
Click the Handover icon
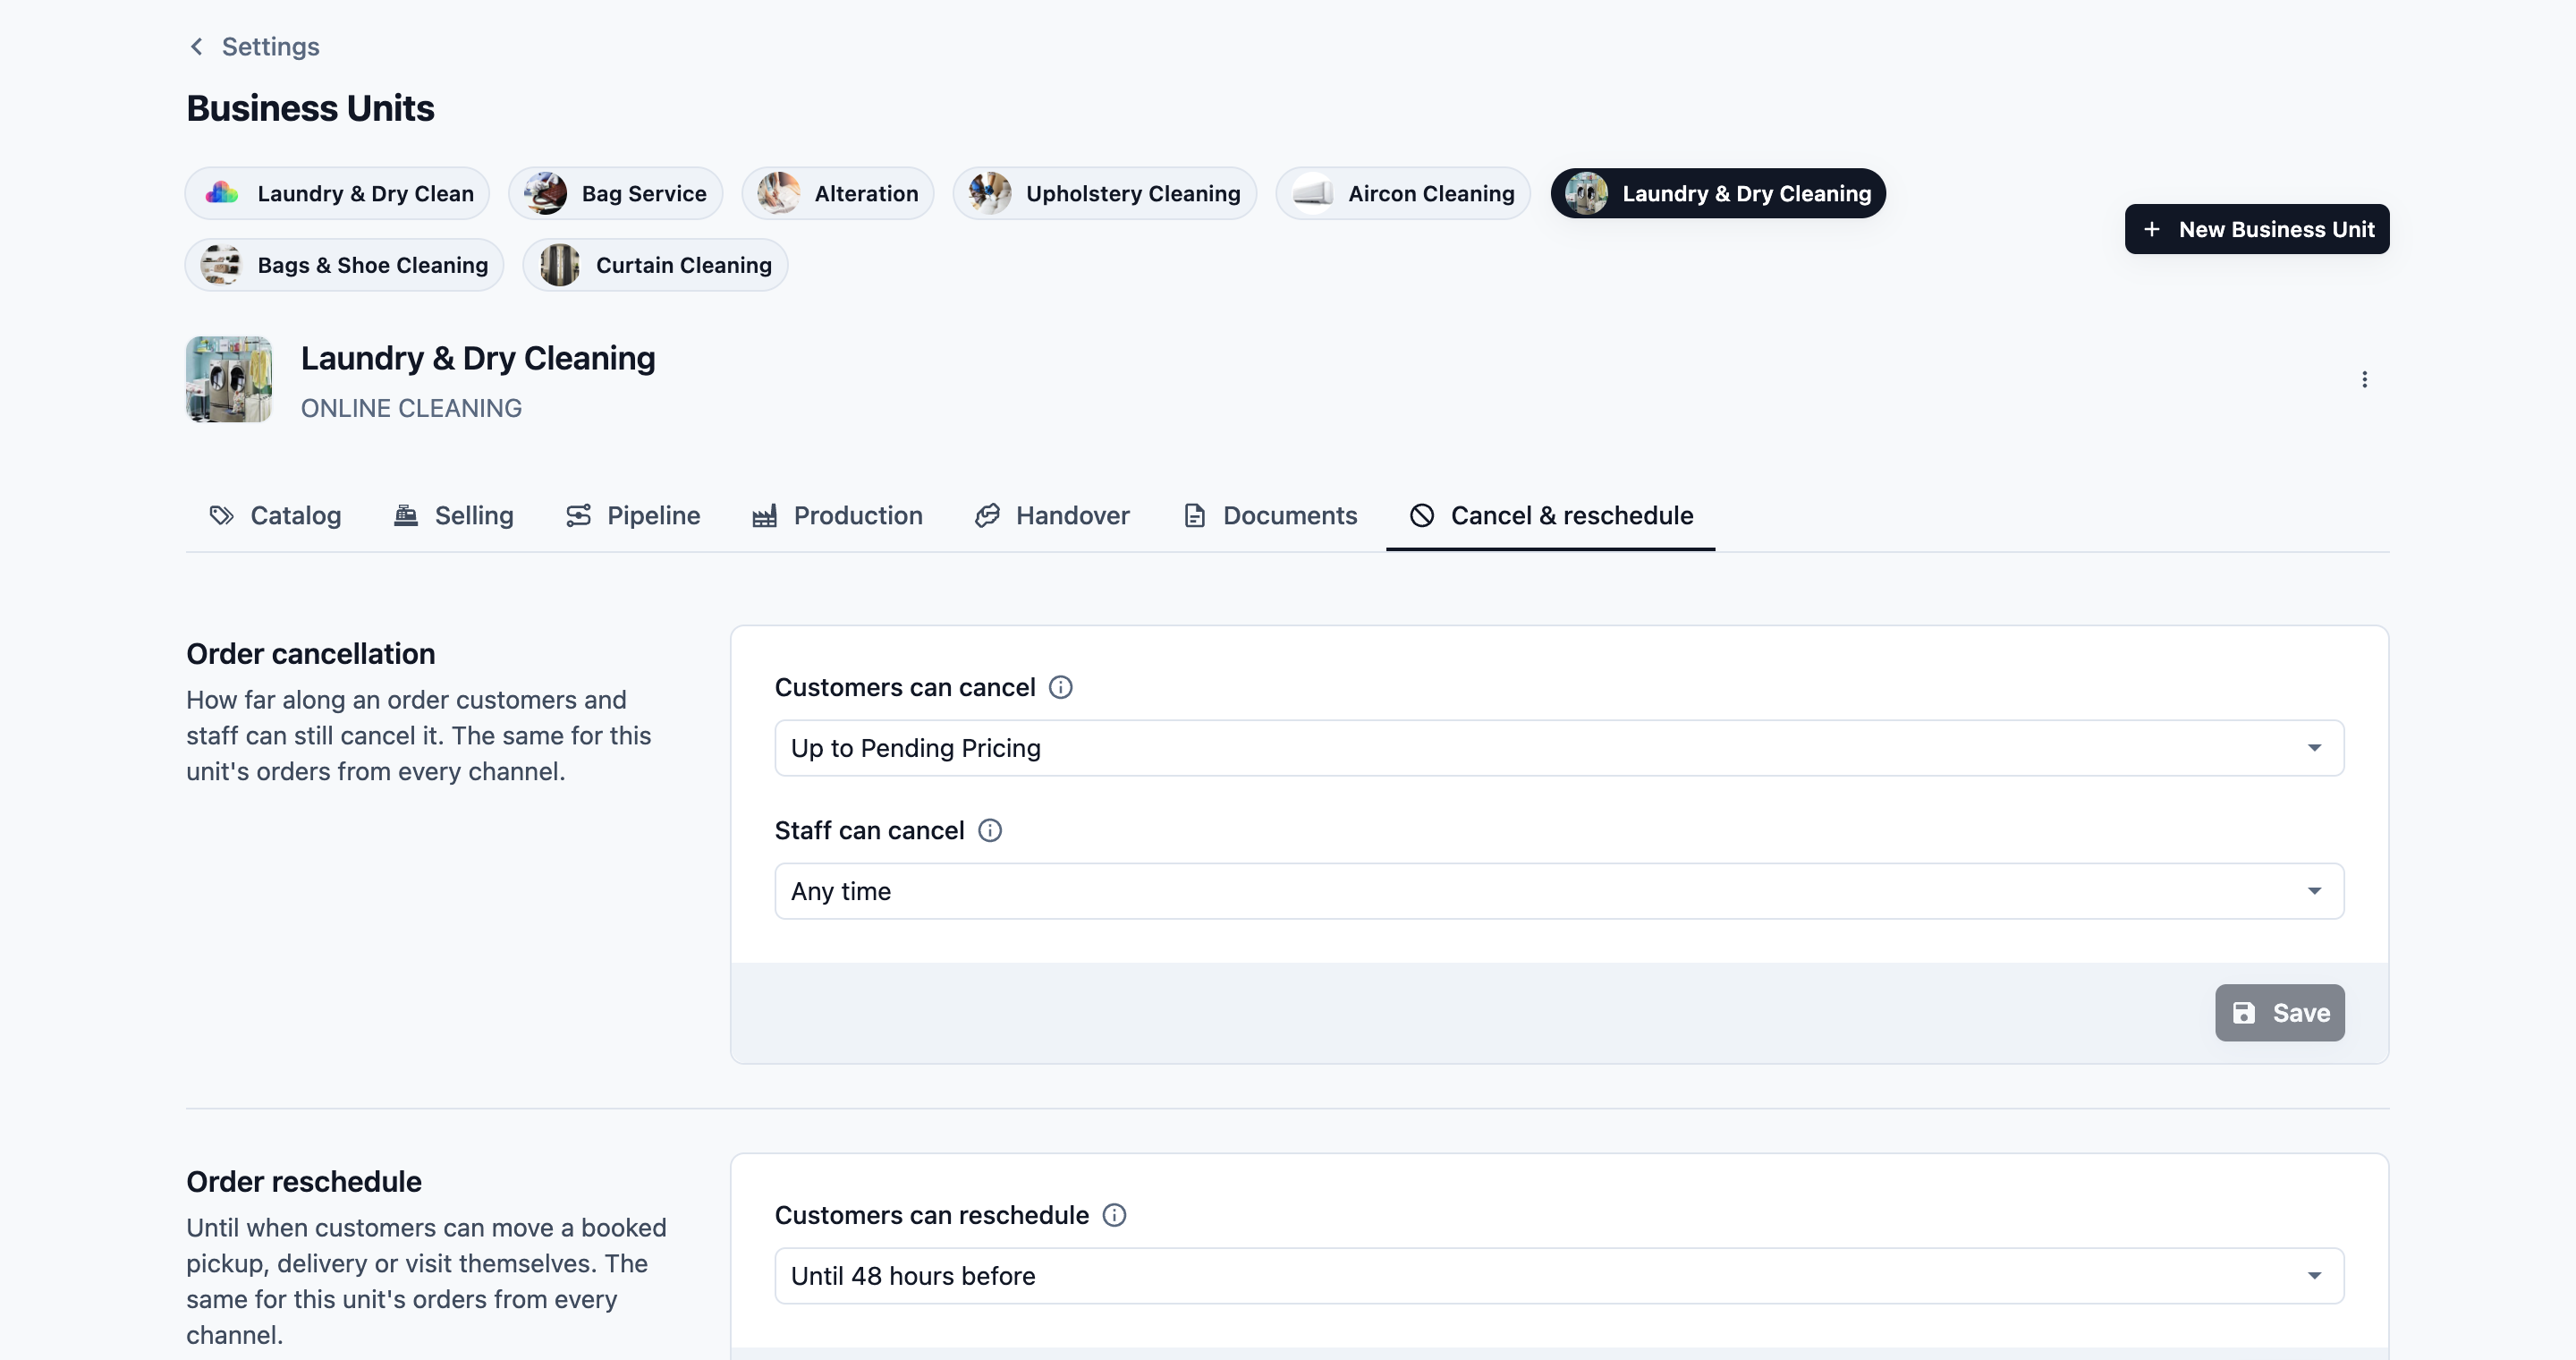987,515
